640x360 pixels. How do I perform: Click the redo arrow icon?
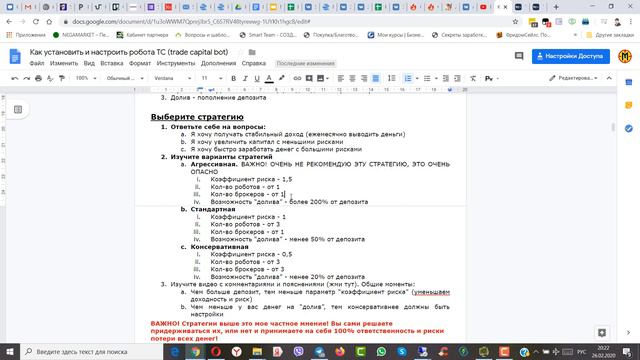coord(27,78)
